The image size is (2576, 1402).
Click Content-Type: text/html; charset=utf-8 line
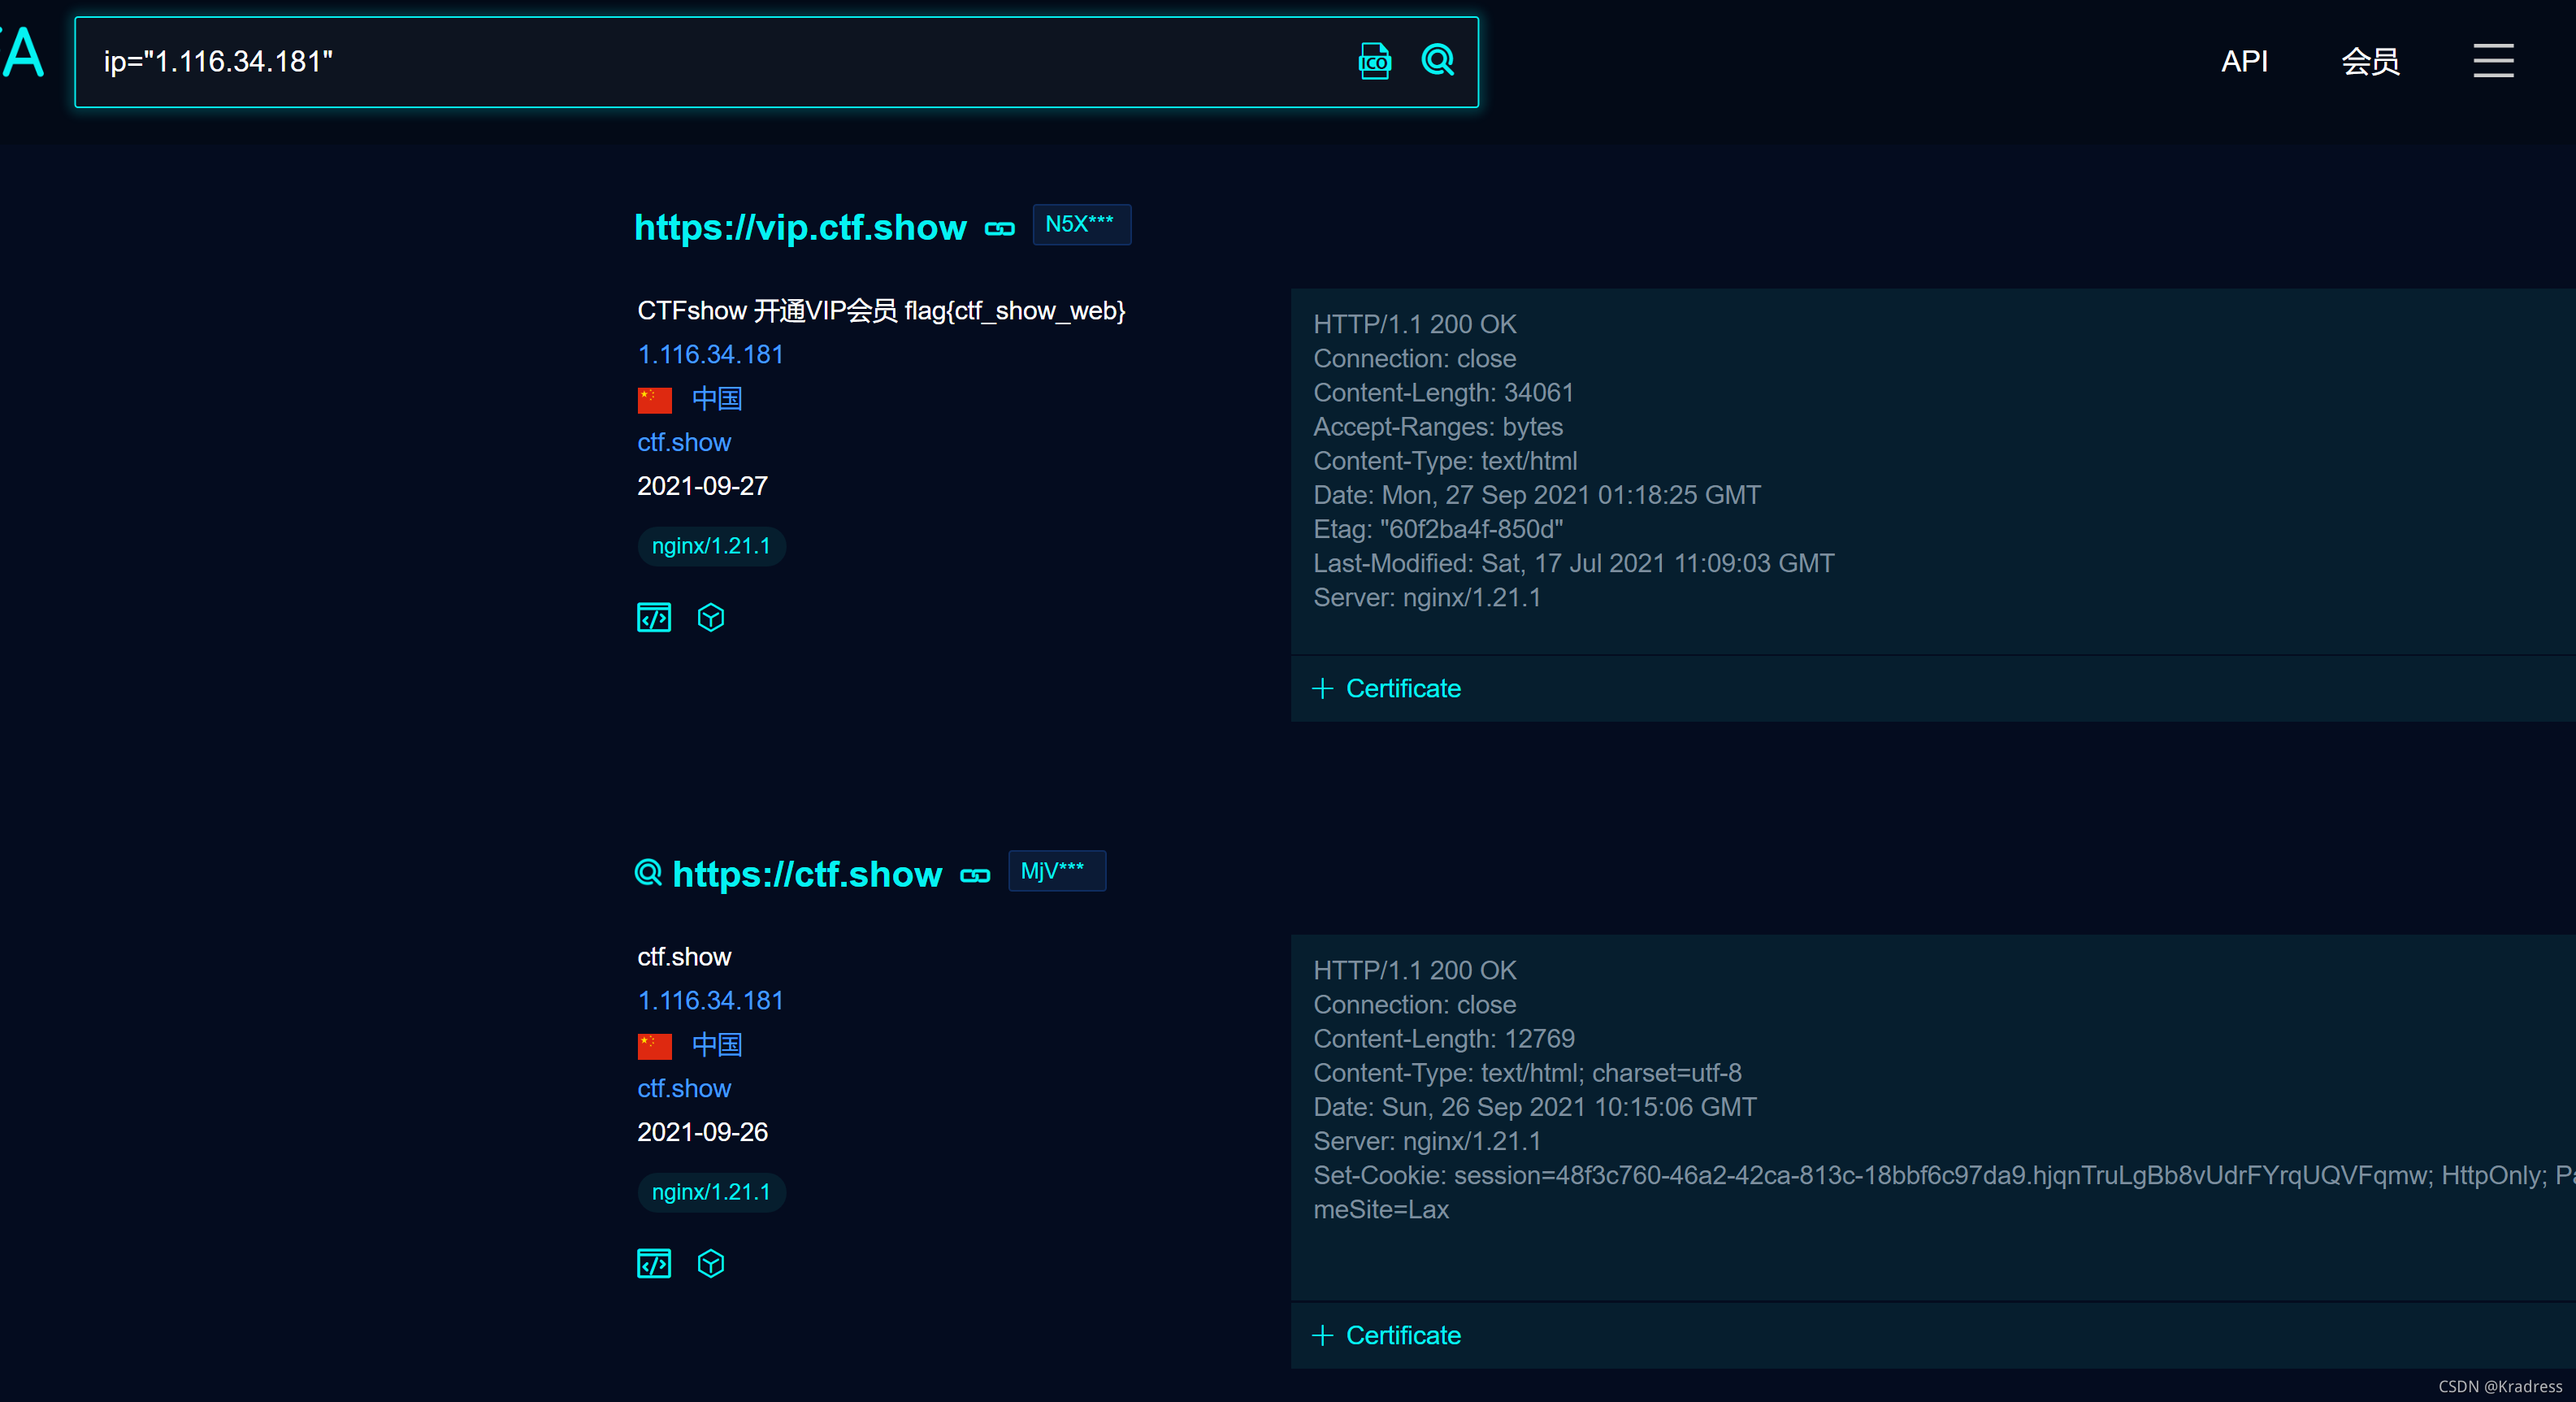tap(1526, 1073)
